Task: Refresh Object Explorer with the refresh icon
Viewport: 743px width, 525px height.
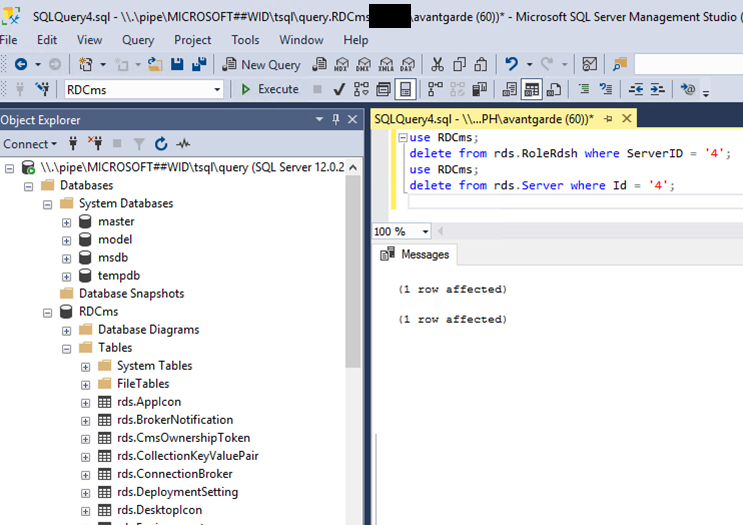Action: pos(161,144)
